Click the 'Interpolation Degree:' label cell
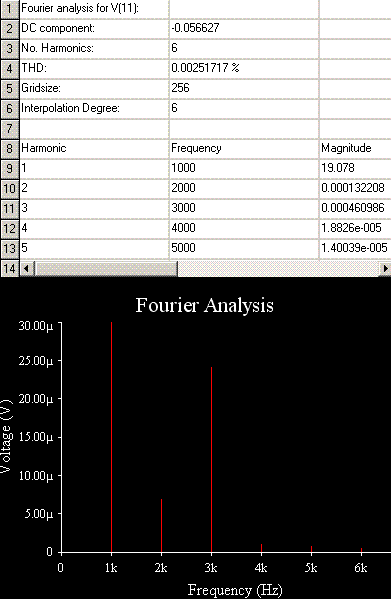This screenshot has width=391, height=599. point(94,108)
